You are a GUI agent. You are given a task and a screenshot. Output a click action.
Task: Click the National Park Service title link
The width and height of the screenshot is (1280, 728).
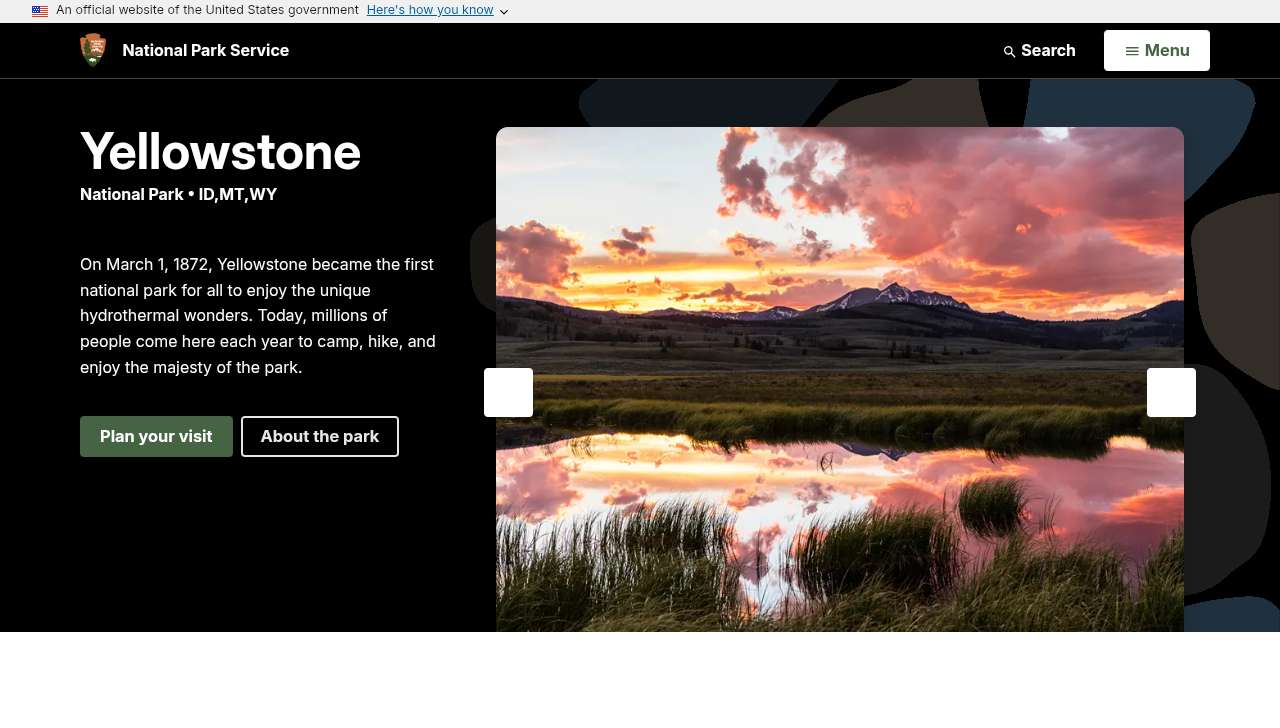tap(206, 50)
